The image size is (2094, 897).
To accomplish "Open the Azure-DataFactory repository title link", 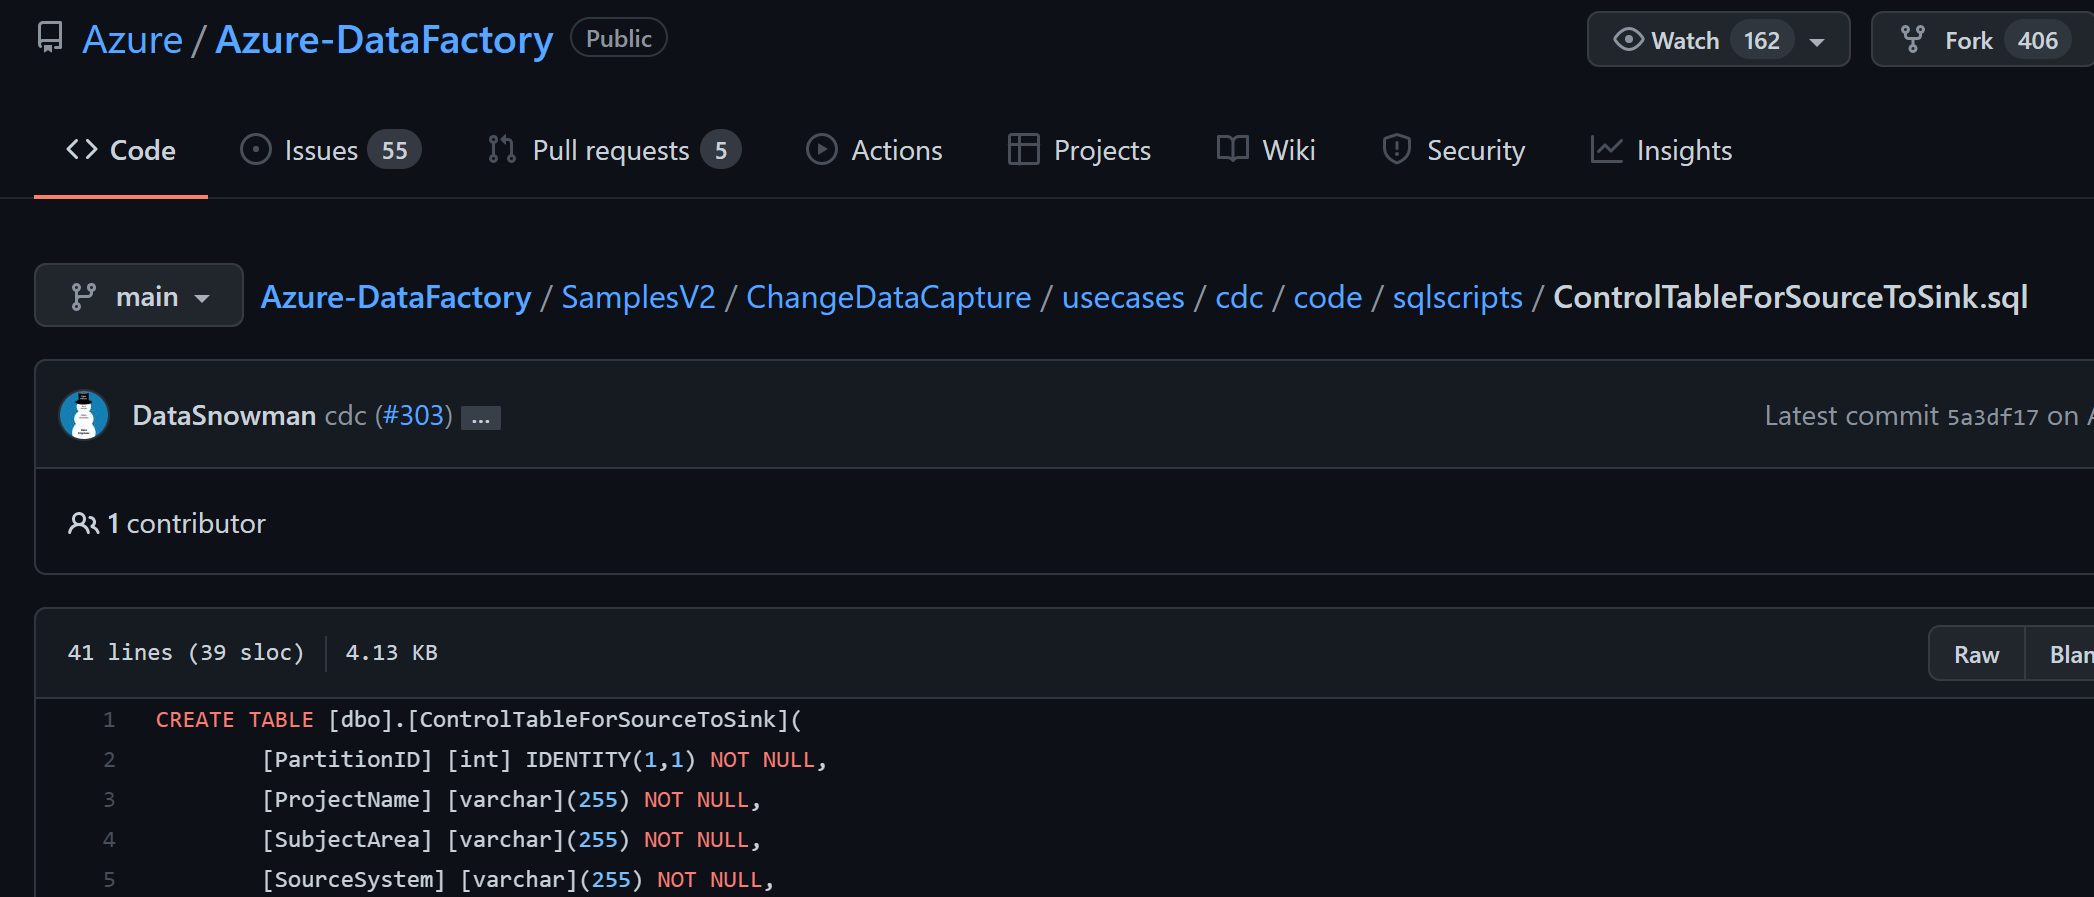I will 384,40.
